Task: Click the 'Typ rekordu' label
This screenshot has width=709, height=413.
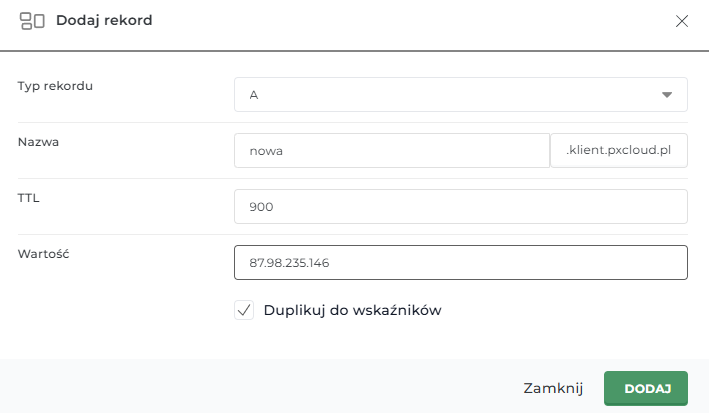Action: point(55,86)
